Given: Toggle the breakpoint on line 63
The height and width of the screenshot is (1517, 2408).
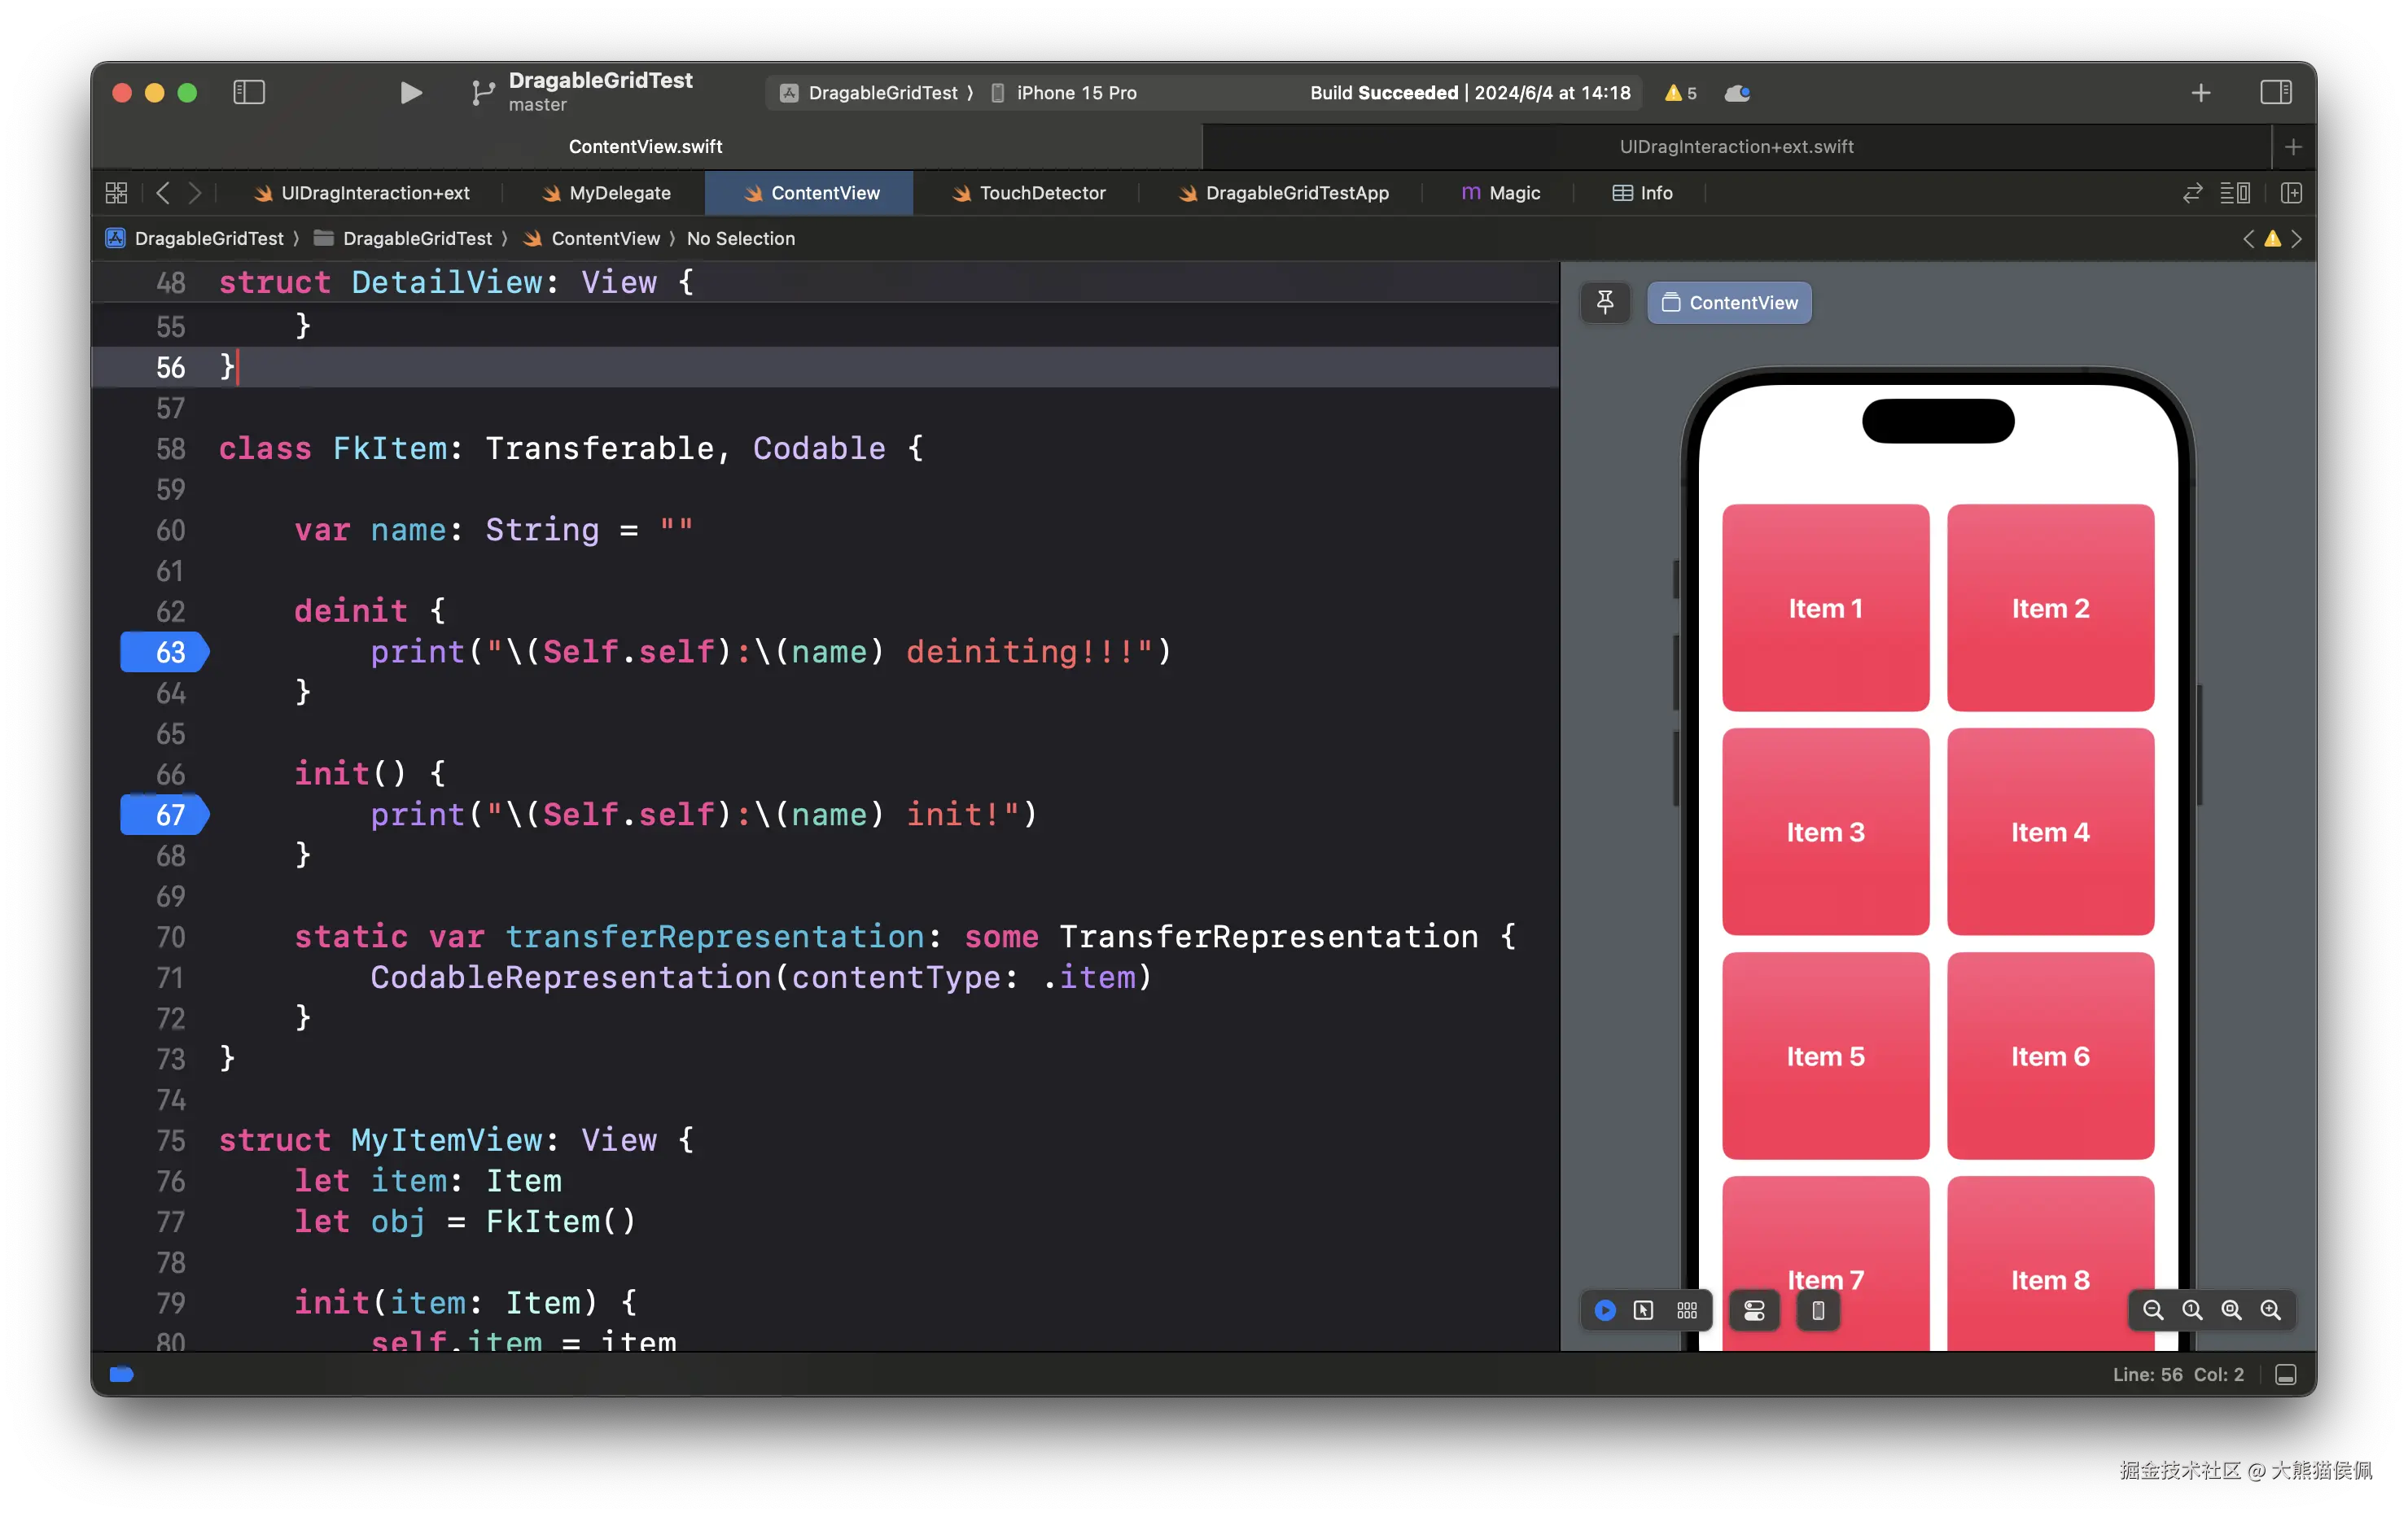Looking at the screenshot, I should [165, 652].
